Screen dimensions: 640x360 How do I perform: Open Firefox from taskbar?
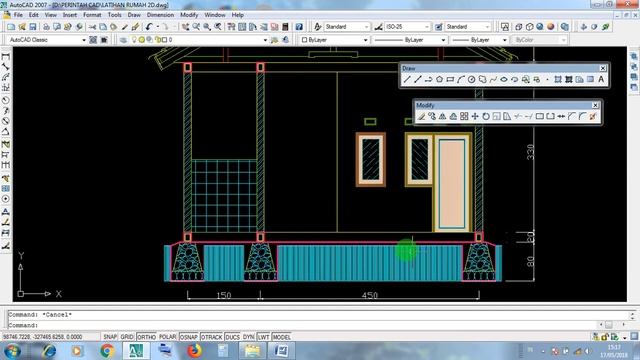pyautogui.click(x=195, y=351)
